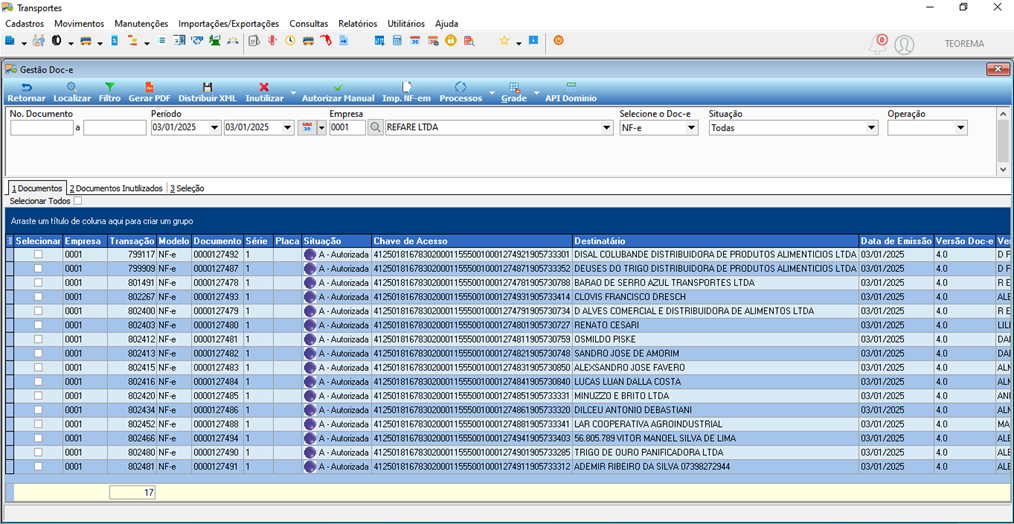Toggle the Selecionar Todos checkbox
Screen dimensions: 1014x524
tap(78, 201)
